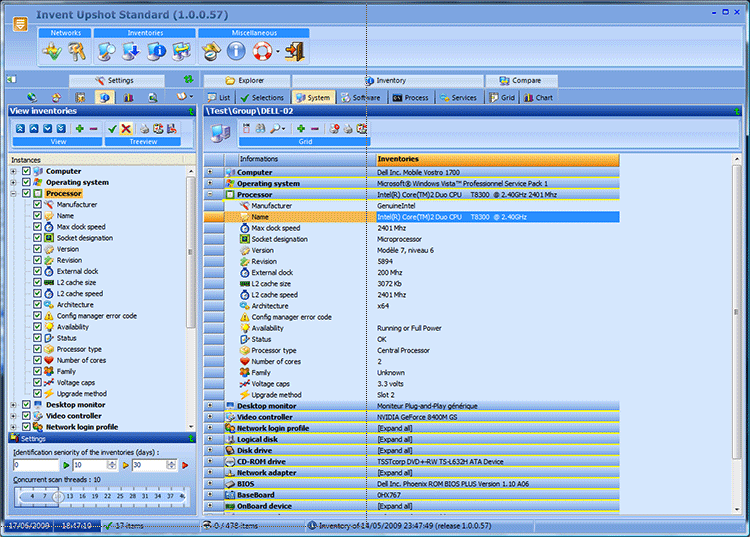Viewport: 750px width, 537px height.
Task: Select the house icon in left panel tabs
Action: click(x=56, y=98)
